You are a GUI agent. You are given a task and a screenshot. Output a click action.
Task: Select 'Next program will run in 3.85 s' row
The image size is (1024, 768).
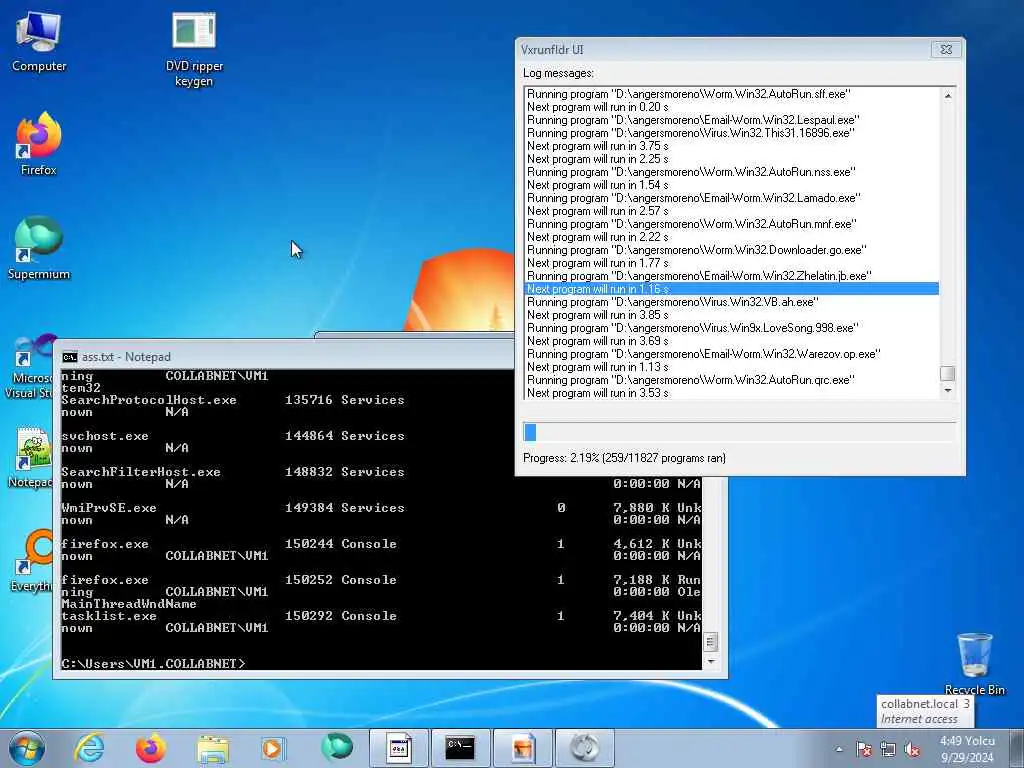point(732,315)
